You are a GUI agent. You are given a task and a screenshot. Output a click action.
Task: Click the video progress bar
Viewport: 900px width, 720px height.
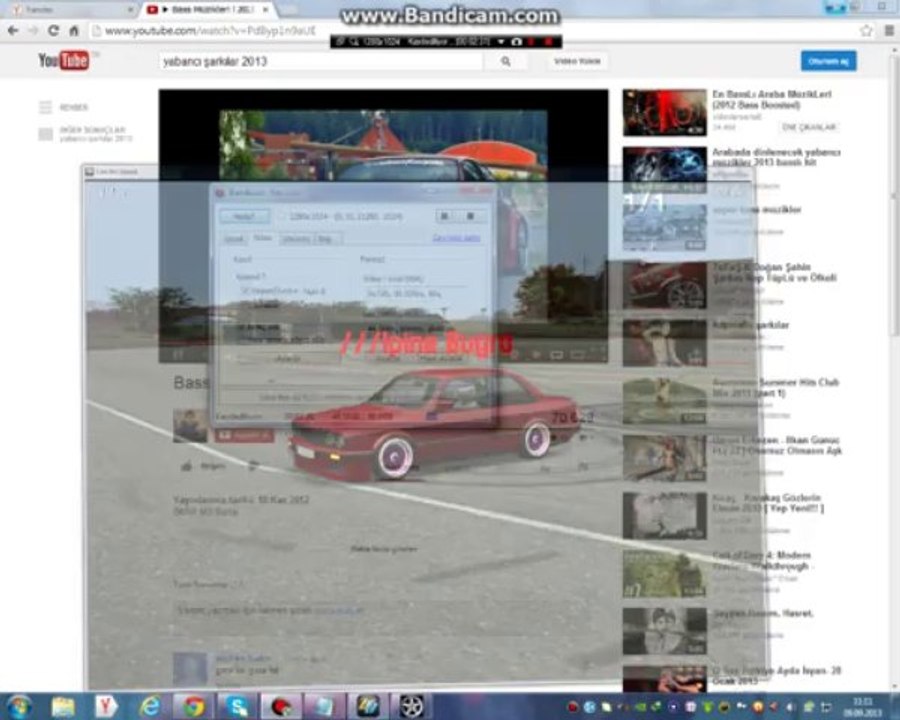pyautogui.click(x=383, y=344)
